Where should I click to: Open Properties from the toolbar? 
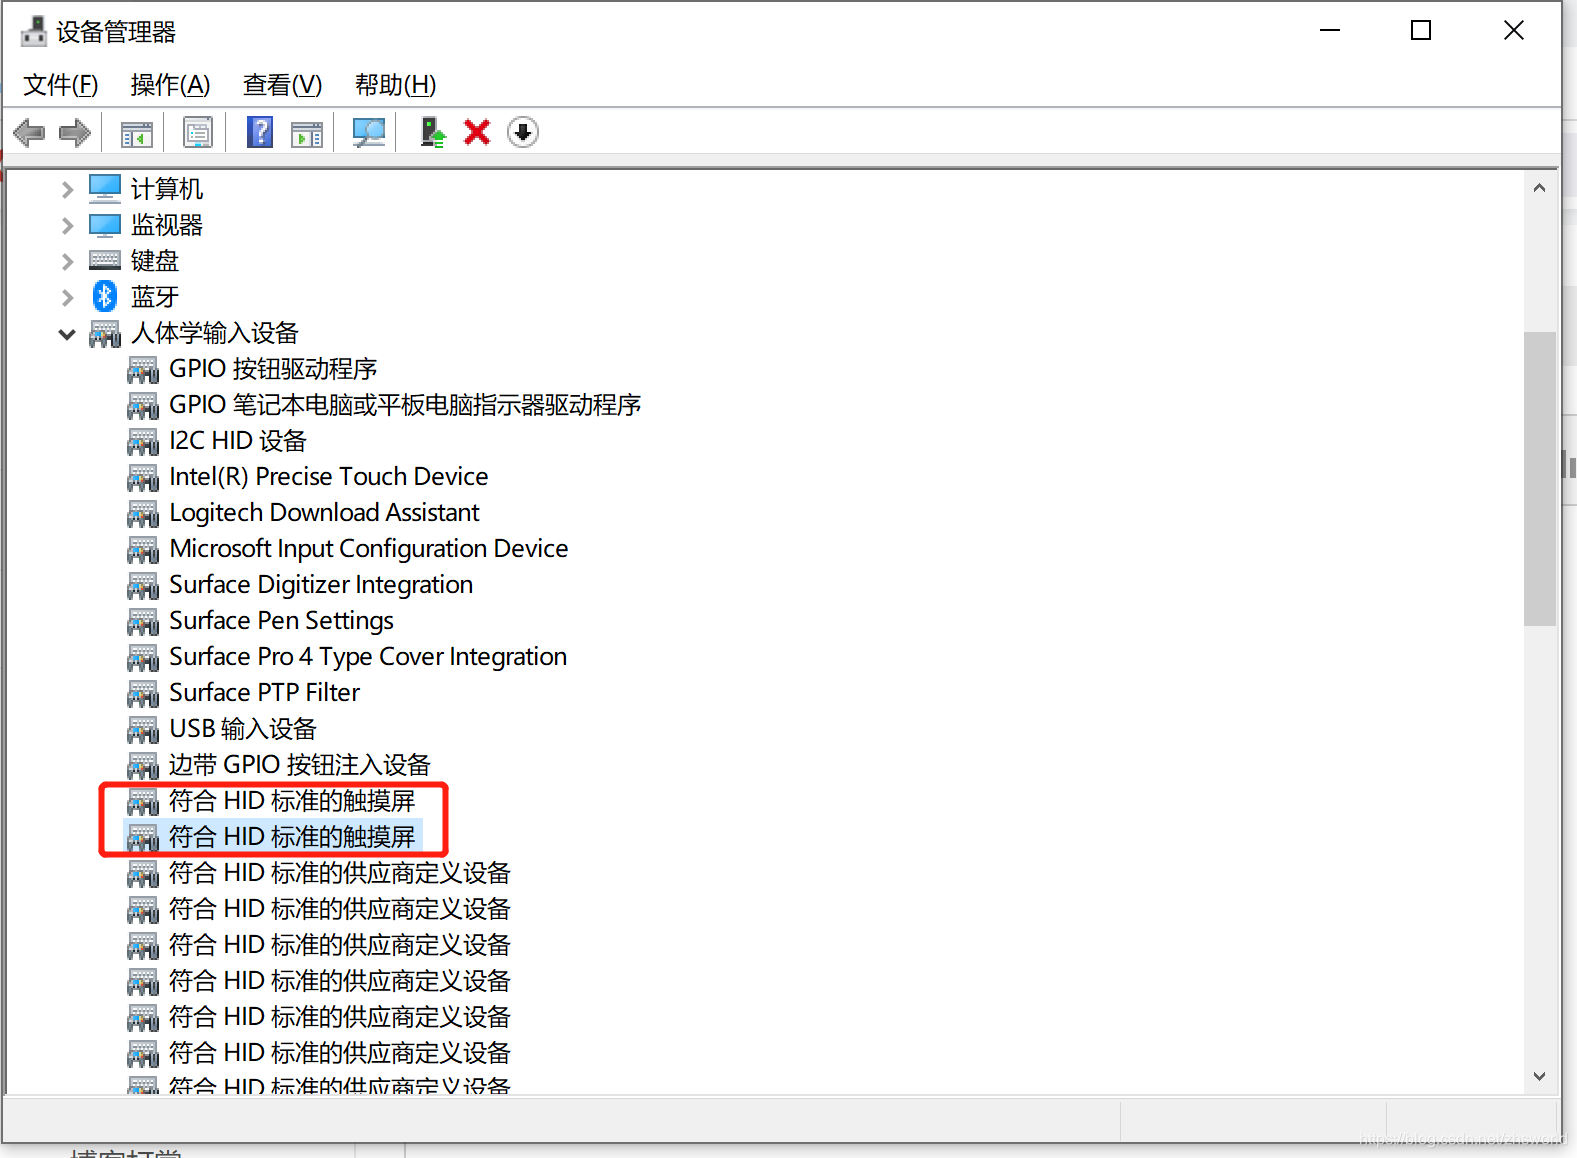(x=198, y=132)
